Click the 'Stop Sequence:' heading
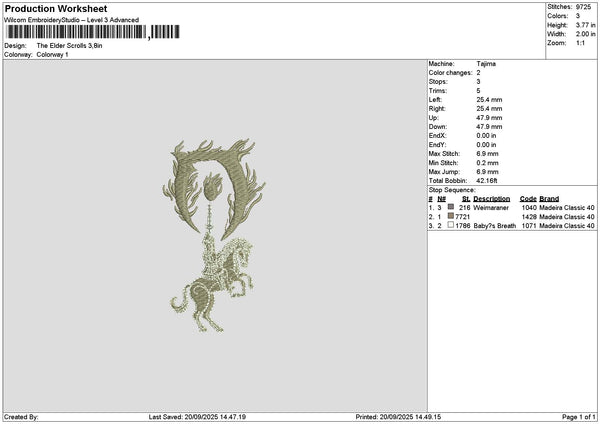Image resolution: width=600 pixels, height=424 pixels. coord(452,190)
